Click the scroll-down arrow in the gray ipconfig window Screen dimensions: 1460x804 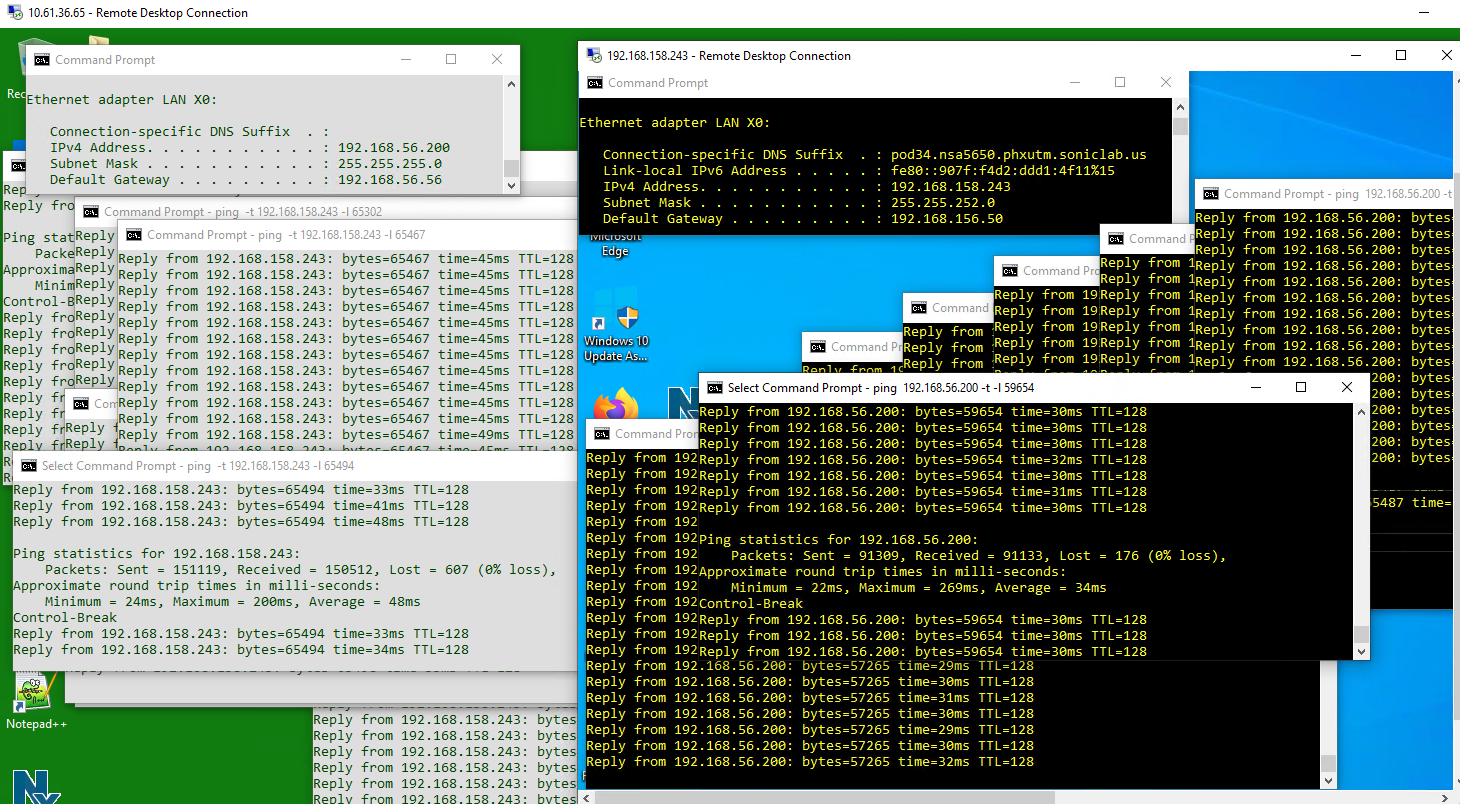(511, 185)
